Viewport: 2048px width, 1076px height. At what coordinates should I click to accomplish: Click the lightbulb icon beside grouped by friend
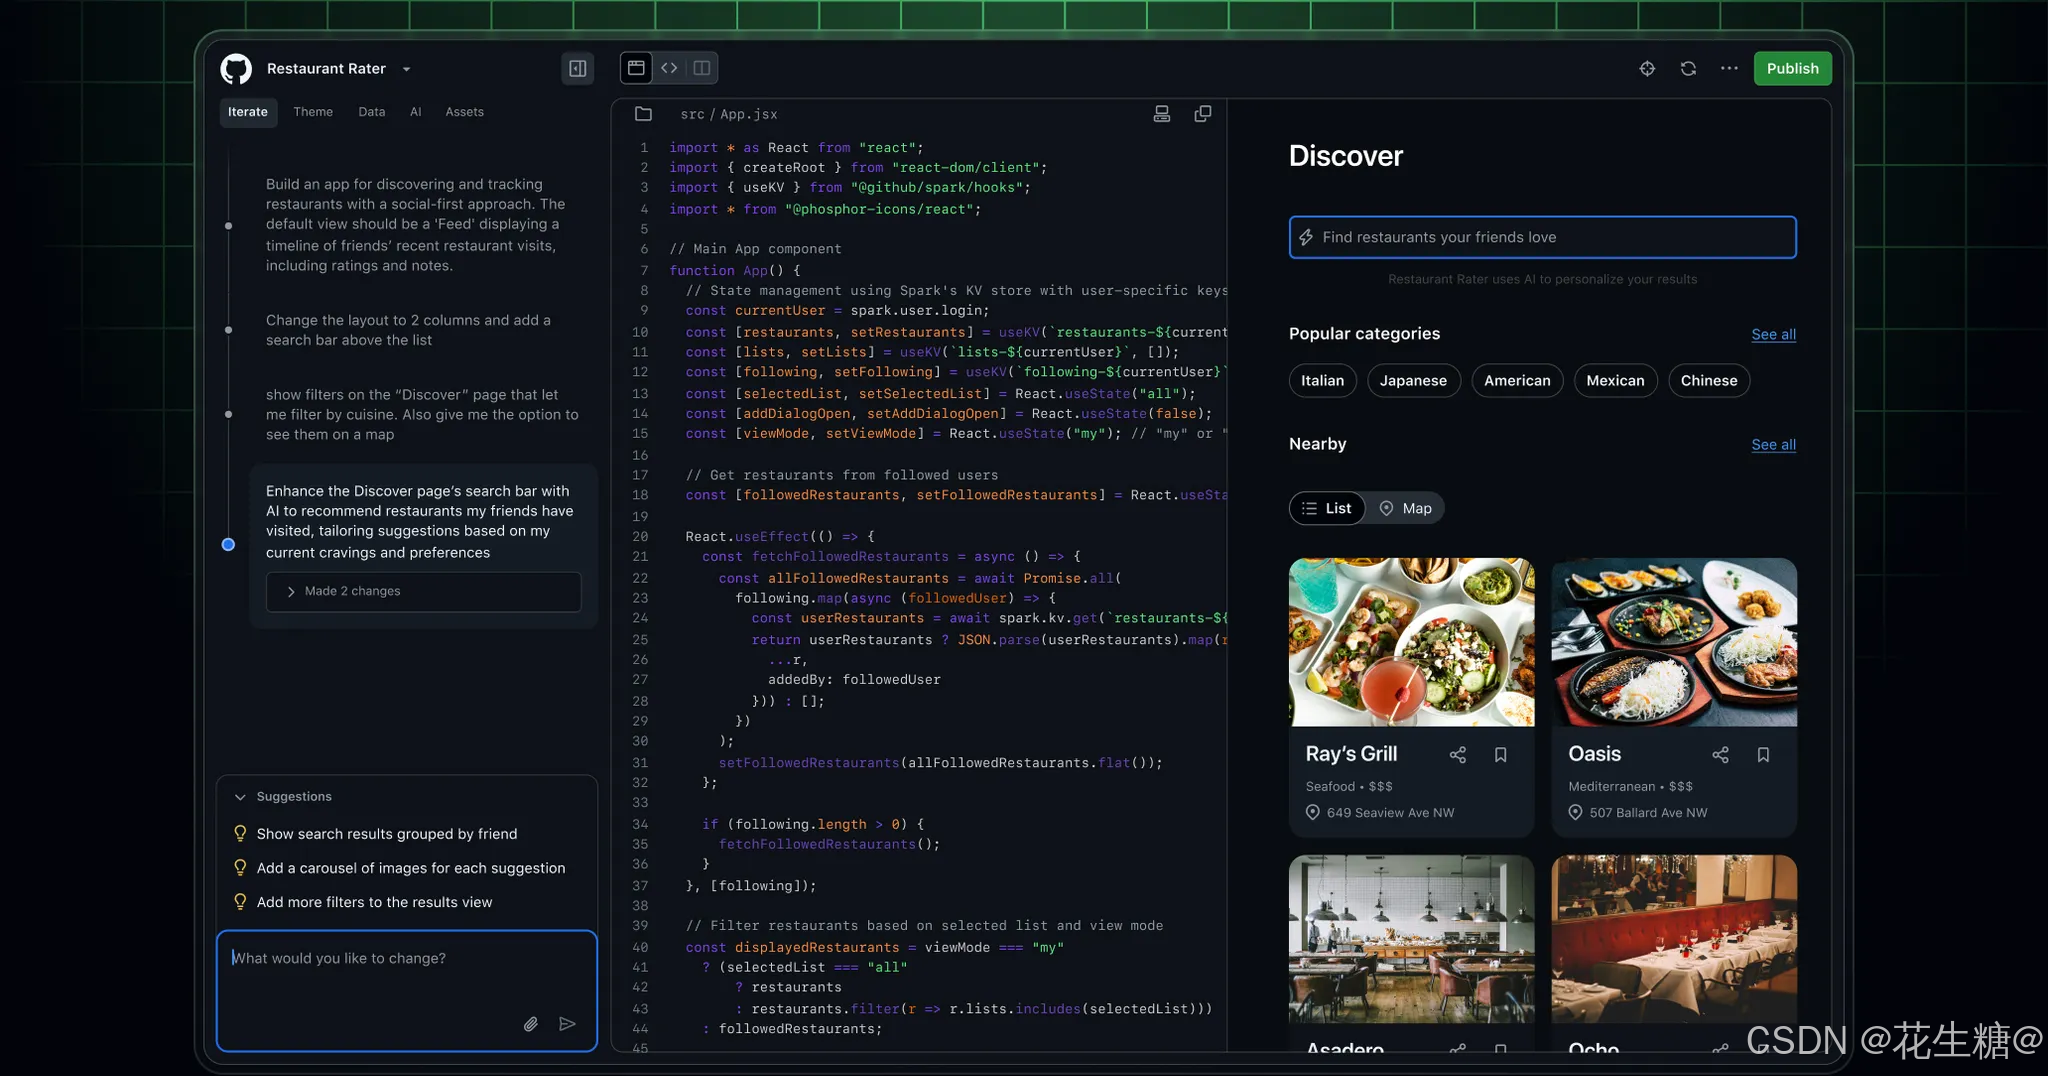click(x=240, y=833)
